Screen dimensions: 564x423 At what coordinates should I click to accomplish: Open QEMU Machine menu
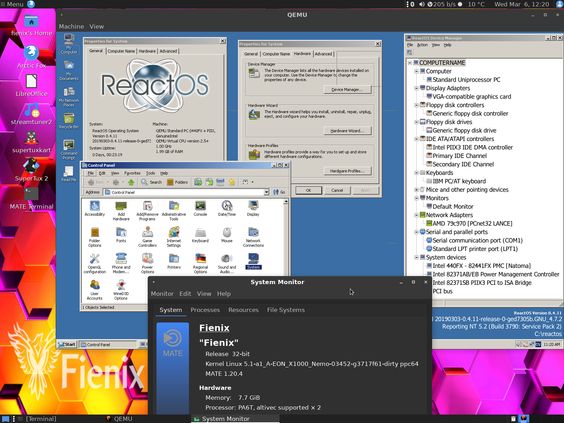pyautogui.click(x=71, y=27)
